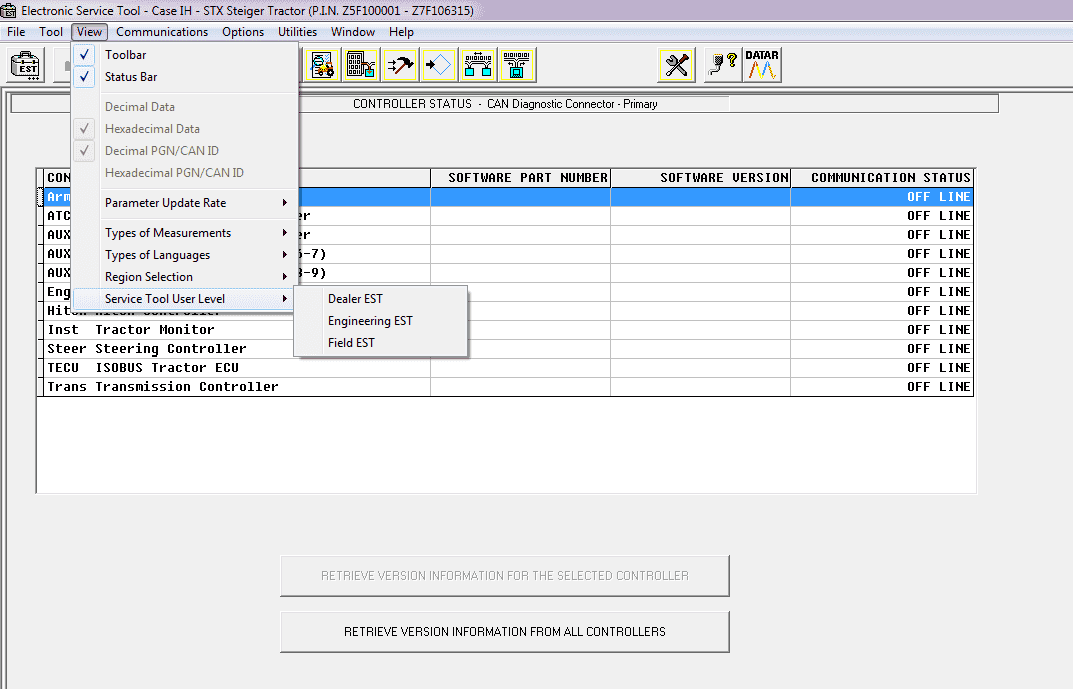Click the wrench and screwdriver icon
This screenshot has height=689, width=1073.
pos(676,65)
